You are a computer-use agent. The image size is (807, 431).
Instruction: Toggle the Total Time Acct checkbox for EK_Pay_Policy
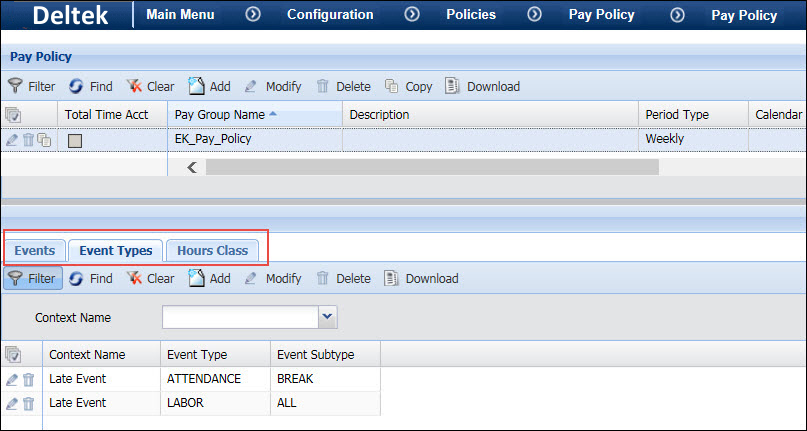[x=74, y=141]
